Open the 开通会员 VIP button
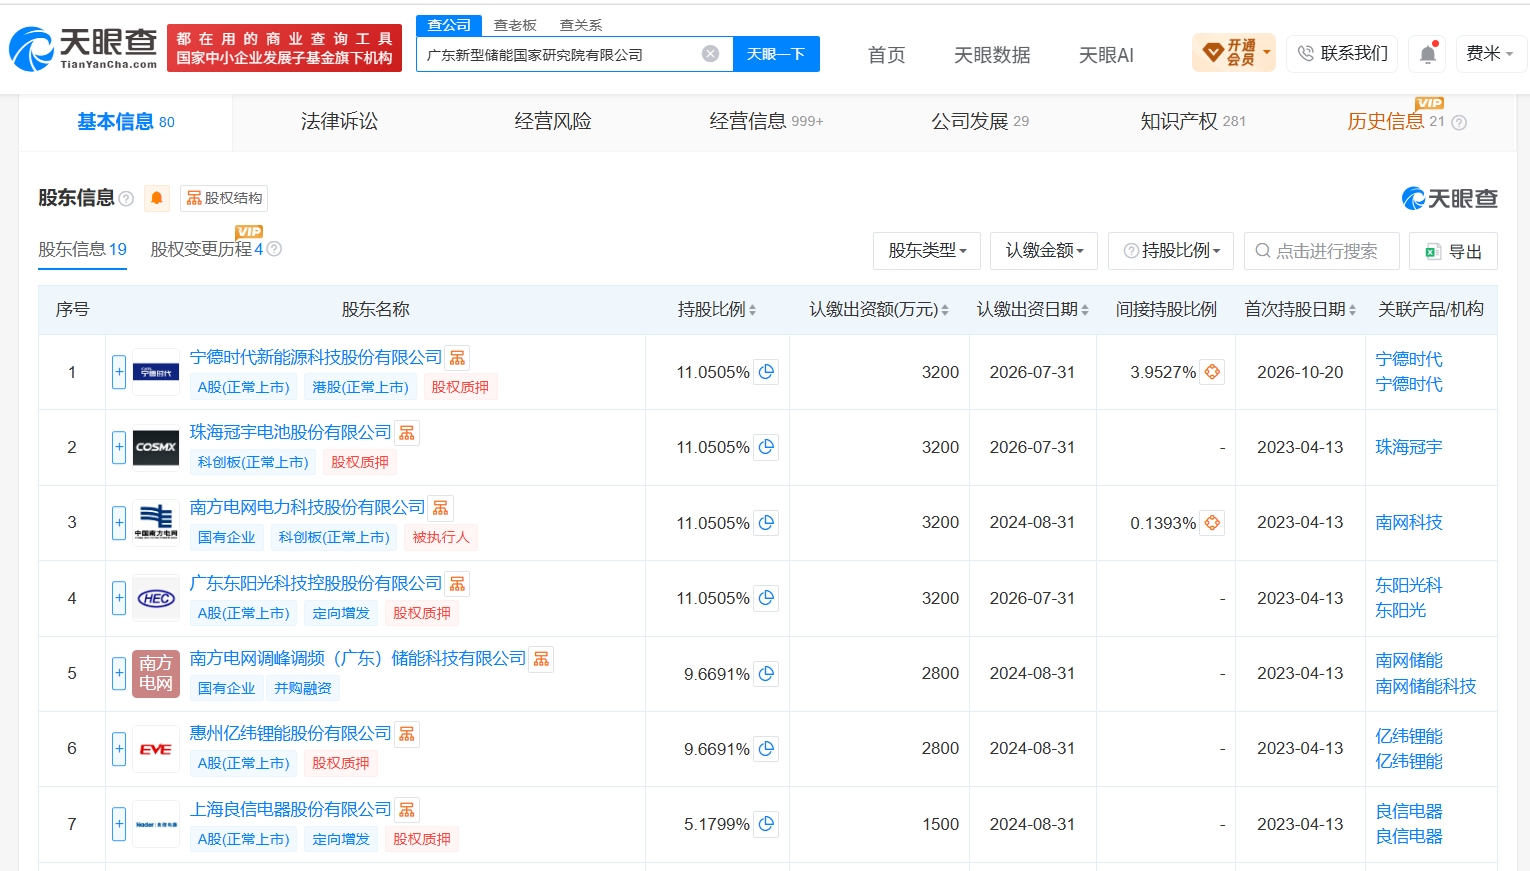This screenshot has height=871, width=1530. pyautogui.click(x=1233, y=53)
